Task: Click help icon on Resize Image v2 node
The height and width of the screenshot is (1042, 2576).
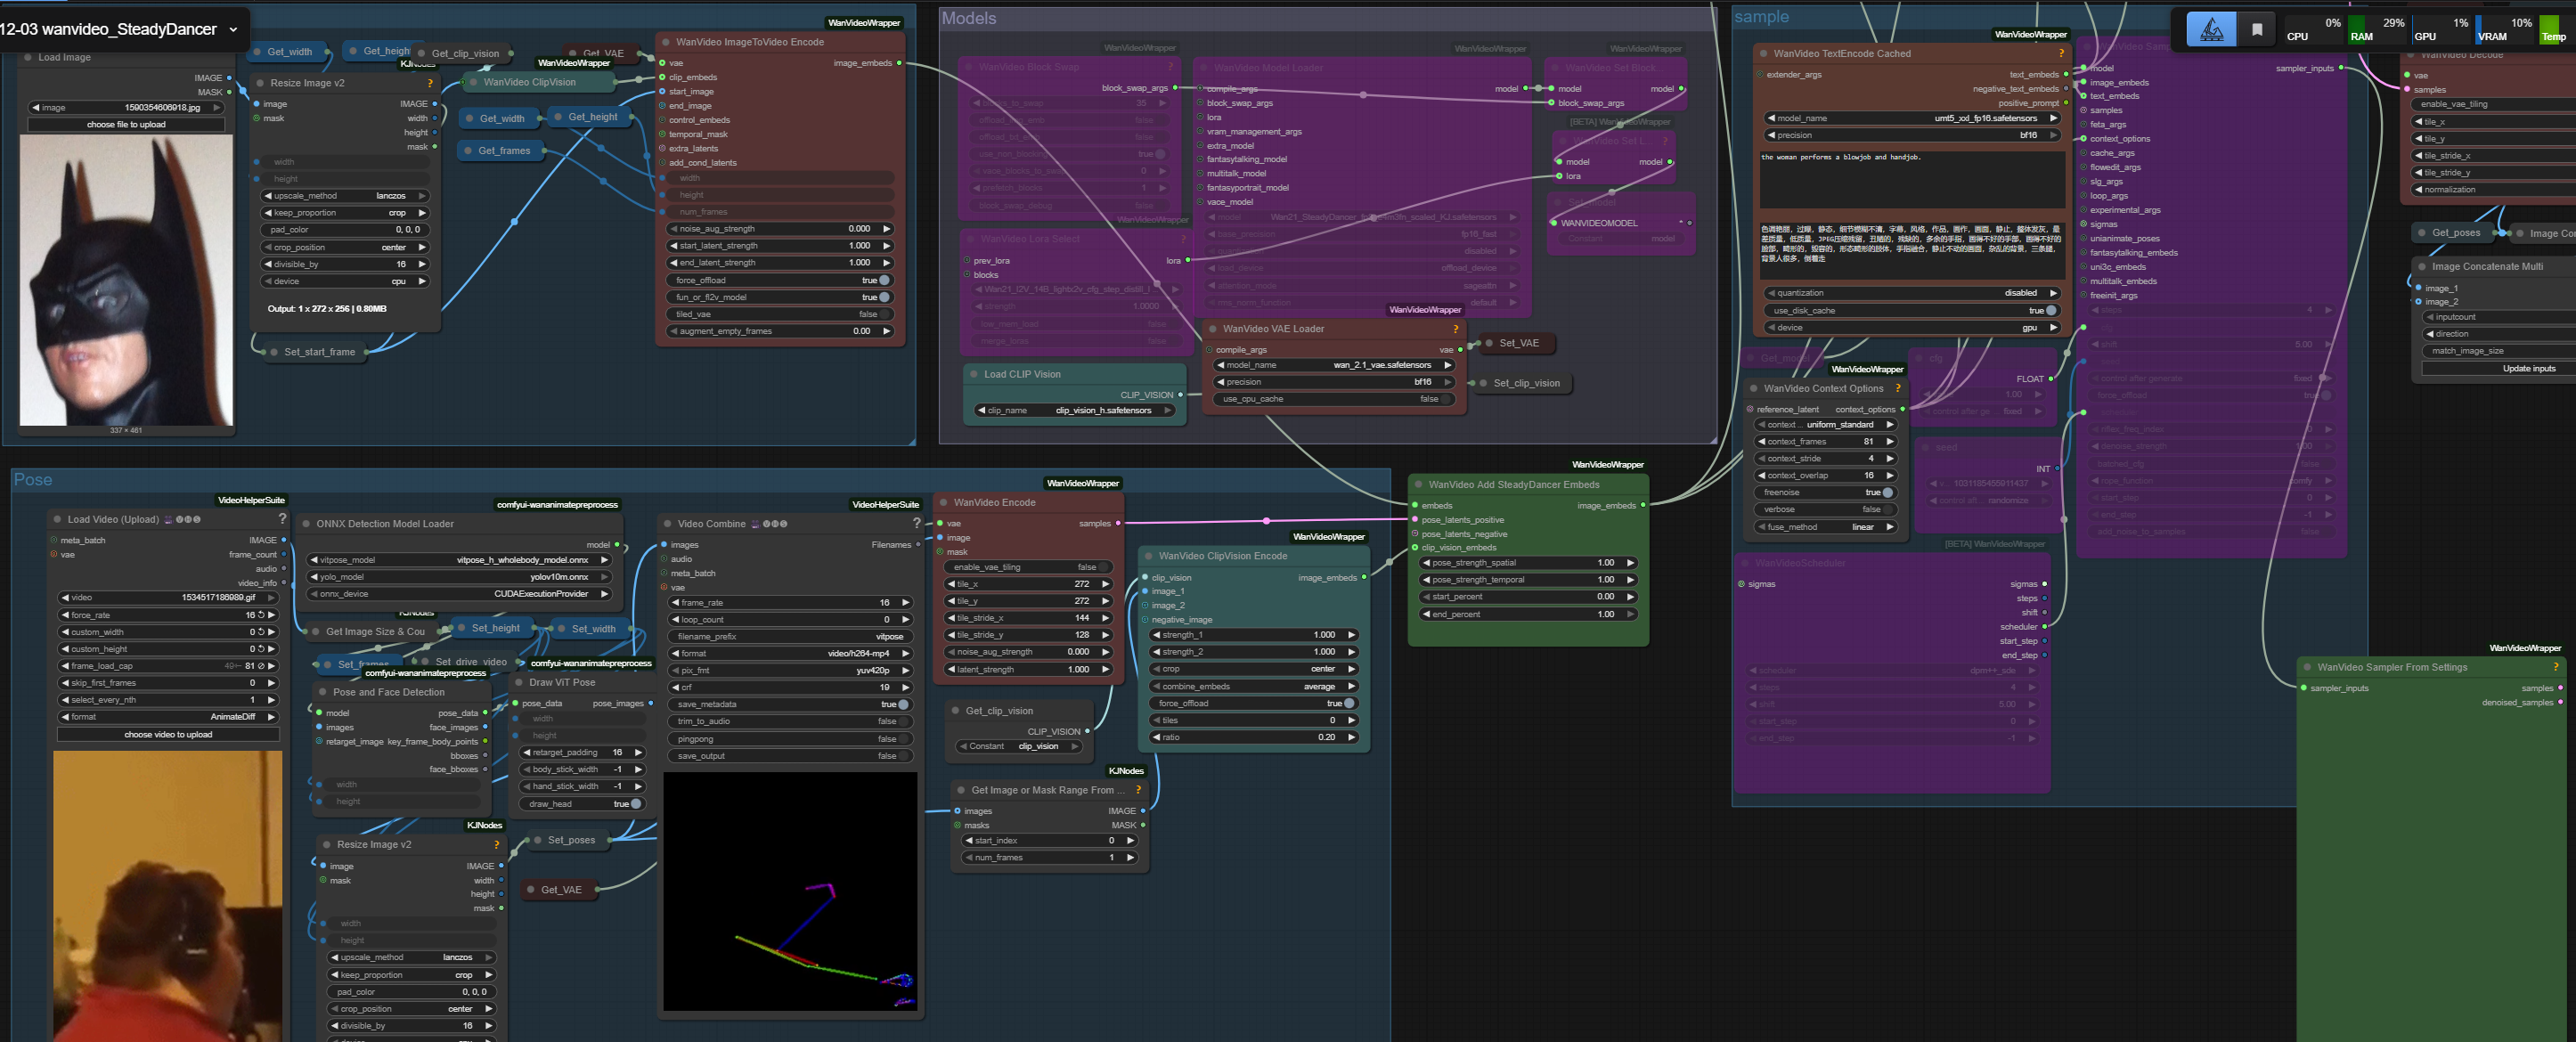Action: tap(430, 83)
